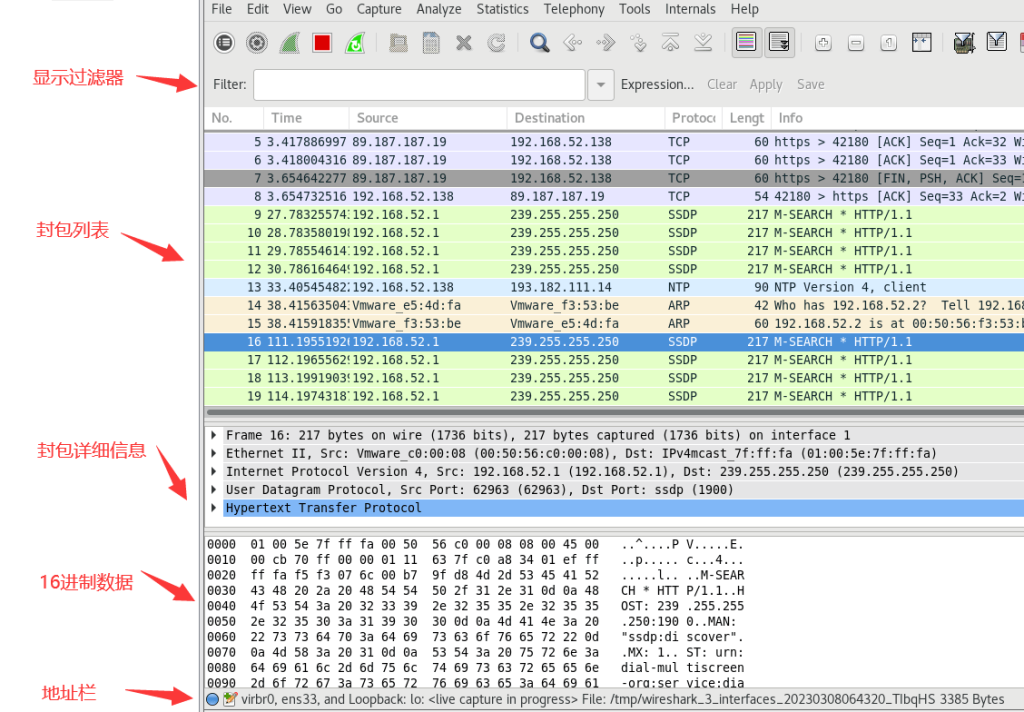Reload the capture file icon
Viewport: 1024px width, 712px height.
coord(496,43)
